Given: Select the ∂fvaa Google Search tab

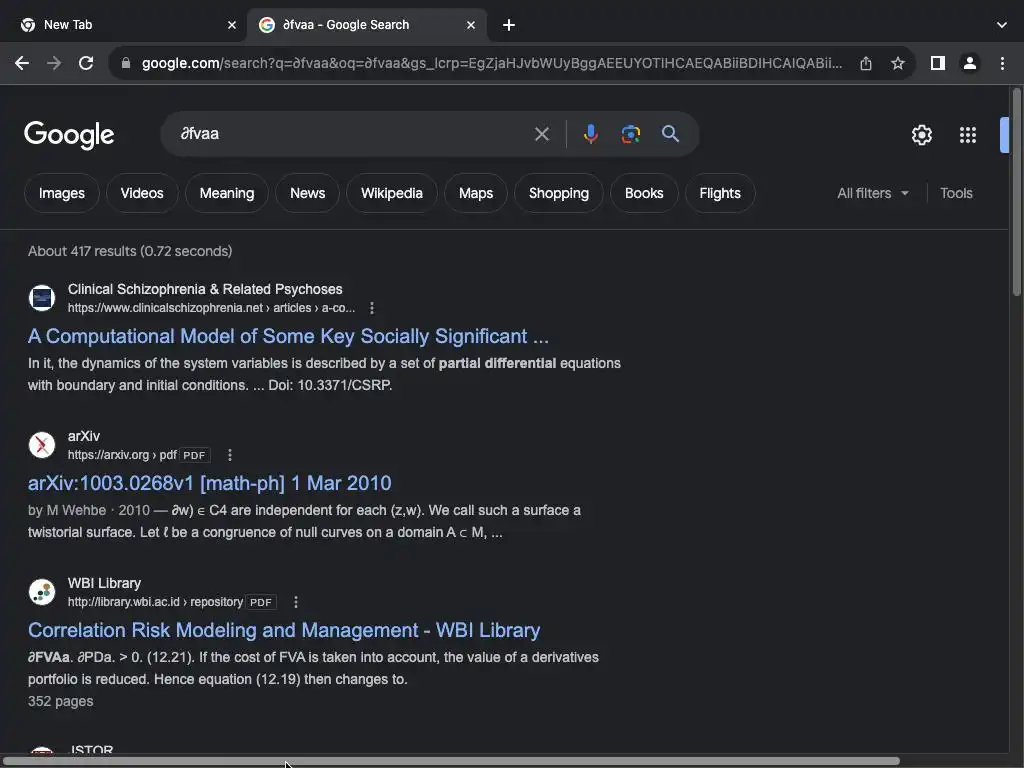Looking at the screenshot, I should pos(366,25).
